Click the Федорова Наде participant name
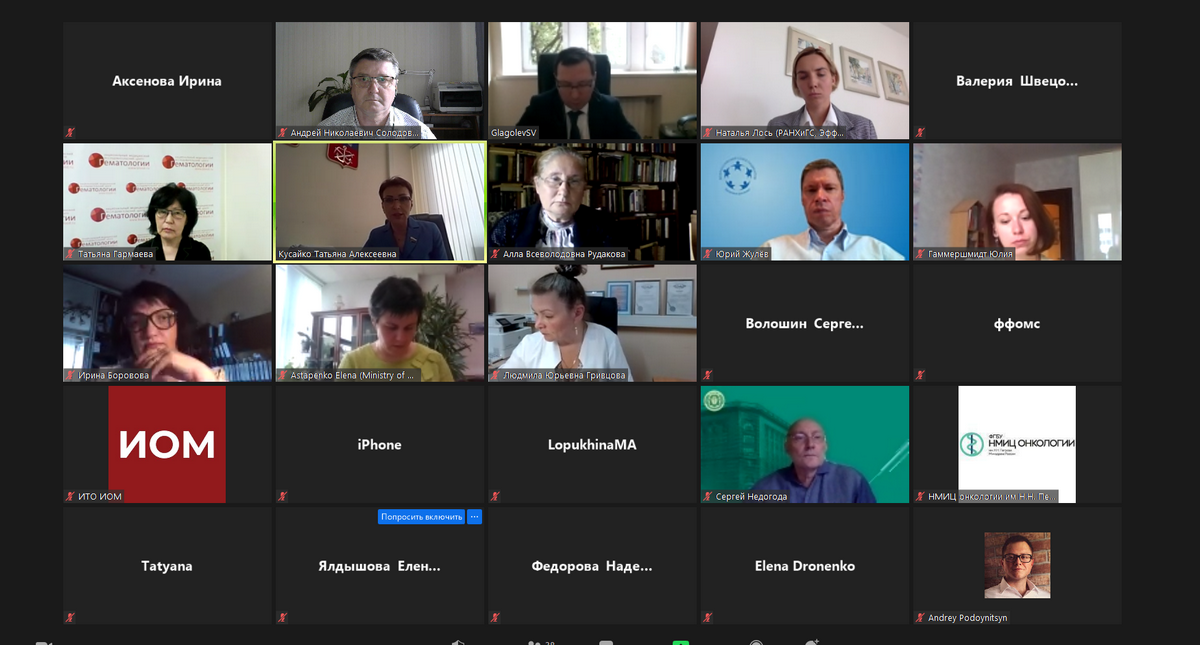The image size is (1200, 645). (592, 566)
